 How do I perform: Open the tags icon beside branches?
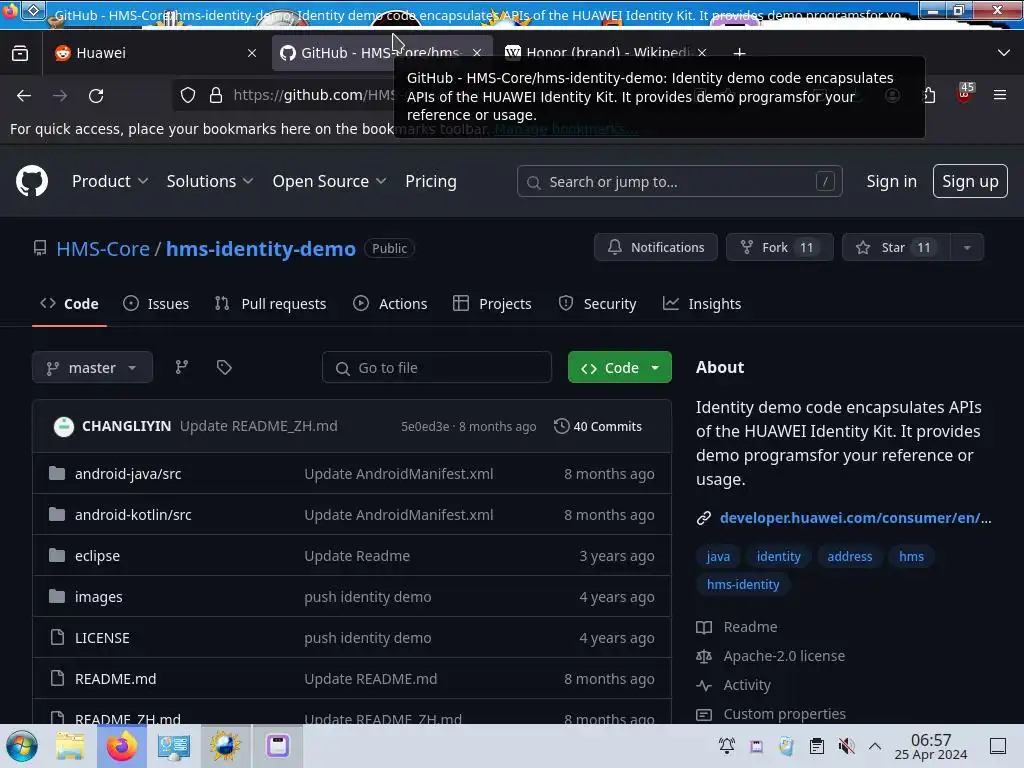224,368
